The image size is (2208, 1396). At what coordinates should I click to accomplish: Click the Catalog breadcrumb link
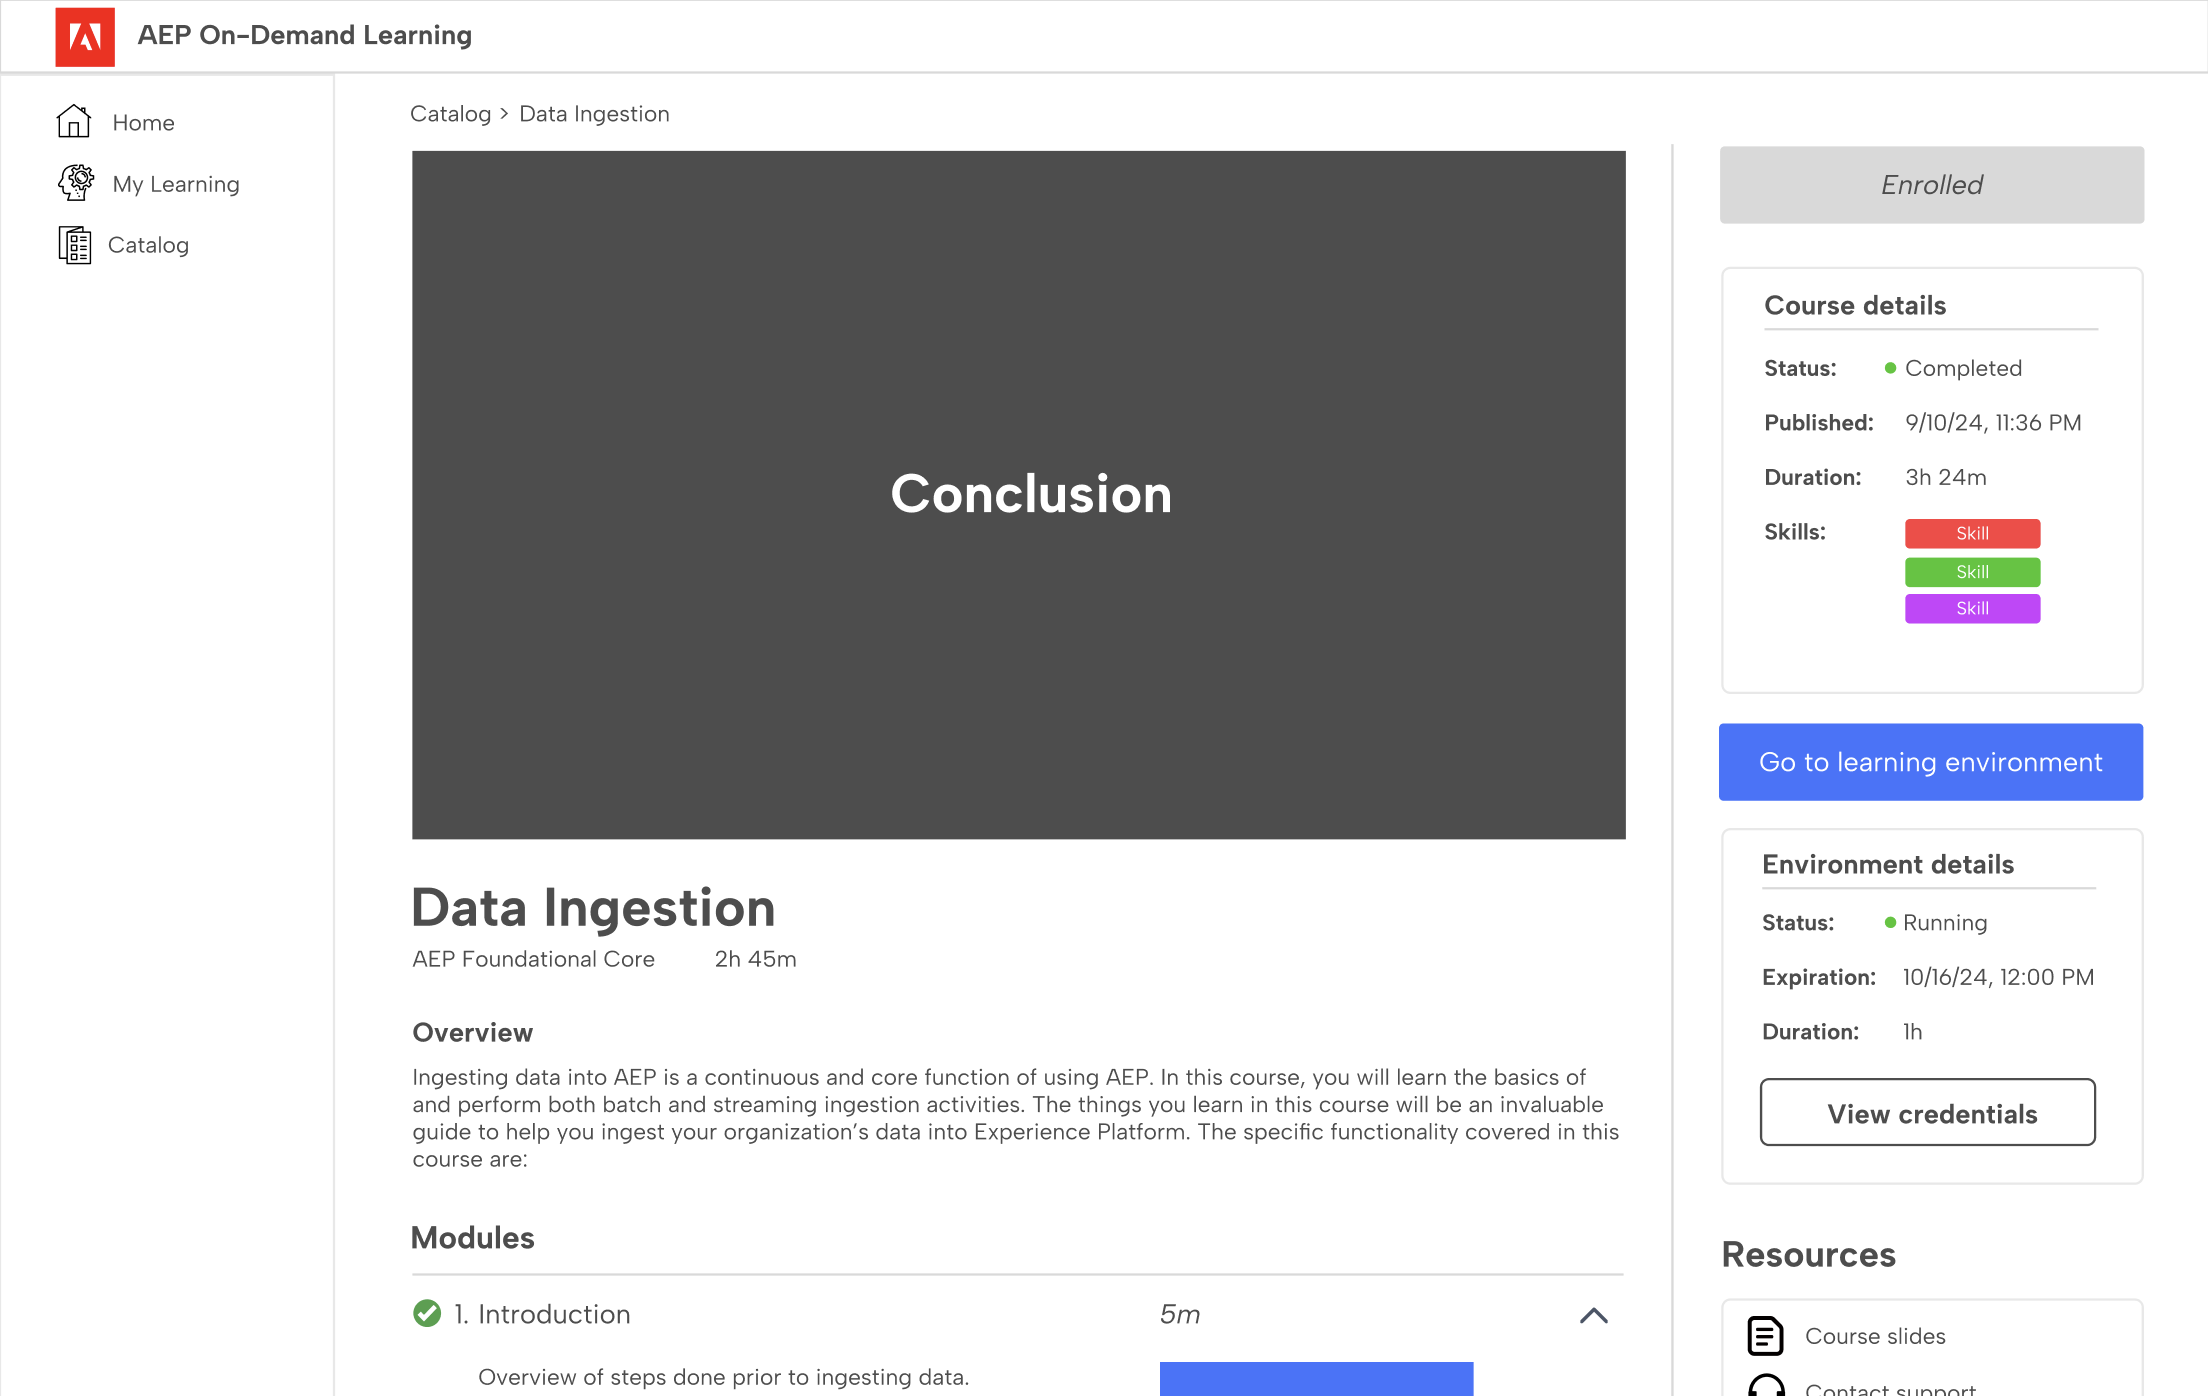[450, 114]
